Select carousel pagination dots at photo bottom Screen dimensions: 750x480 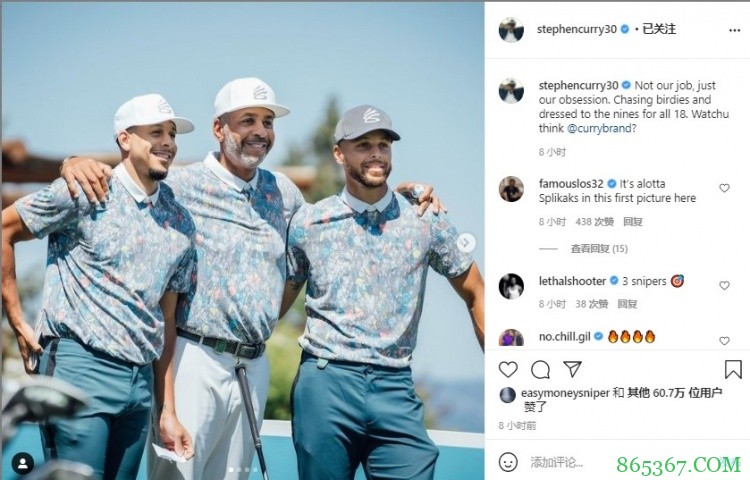coord(243,470)
